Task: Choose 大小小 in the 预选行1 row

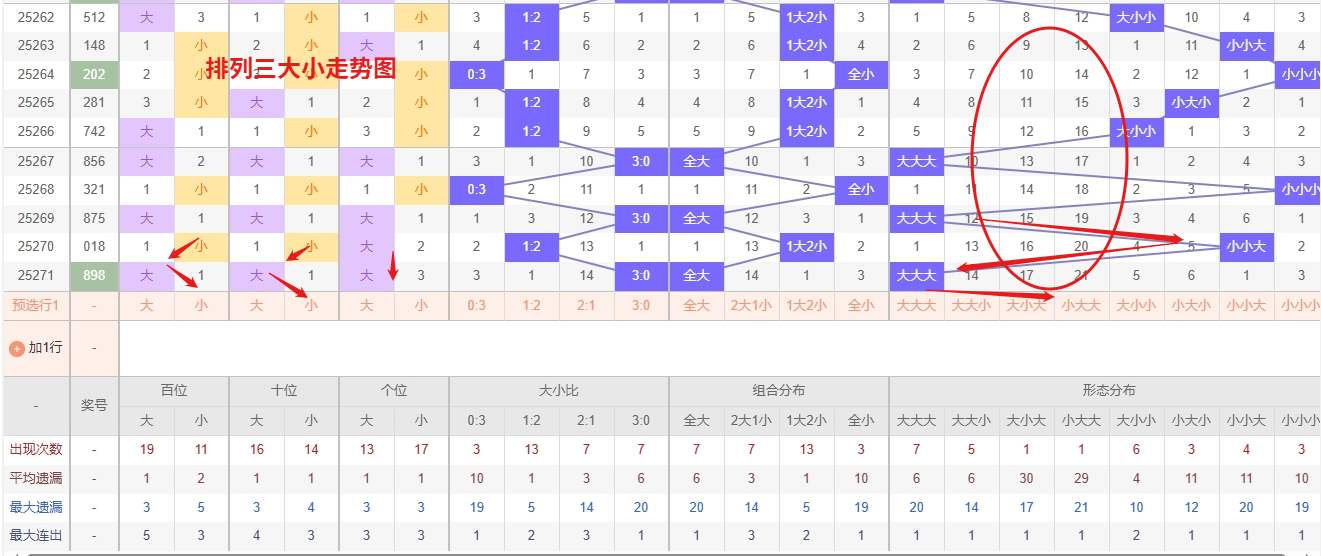Action: tap(1137, 306)
